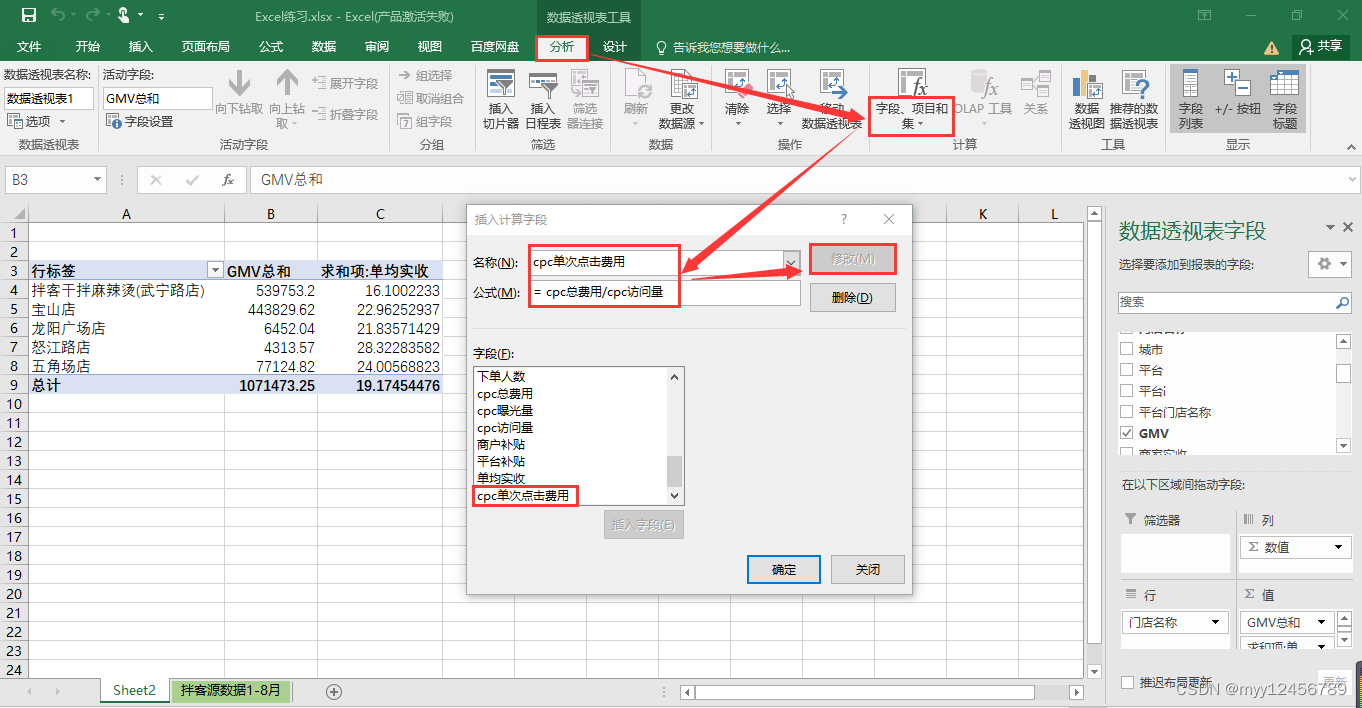This screenshot has width=1362, height=708.
Task: Toggle the +/- buttons (+/- 按钮) display
Action: (1238, 98)
